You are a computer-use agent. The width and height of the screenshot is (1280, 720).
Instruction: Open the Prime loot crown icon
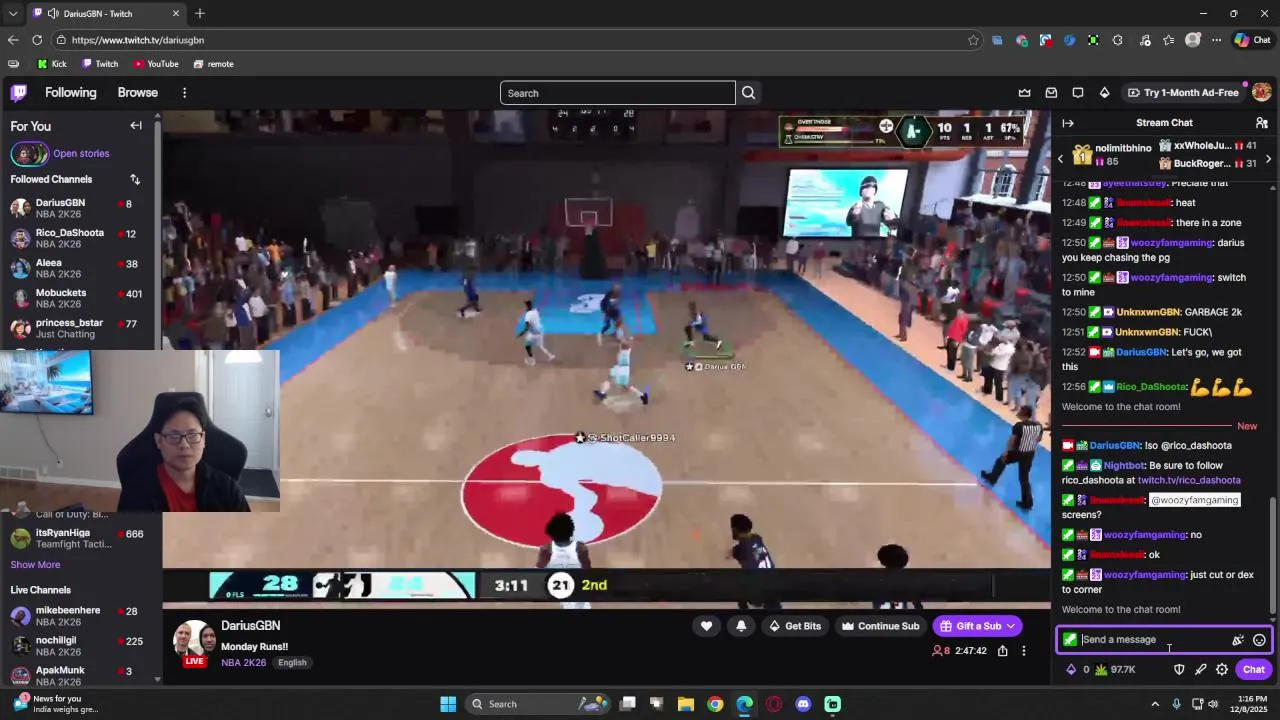tap(1024, 93)
